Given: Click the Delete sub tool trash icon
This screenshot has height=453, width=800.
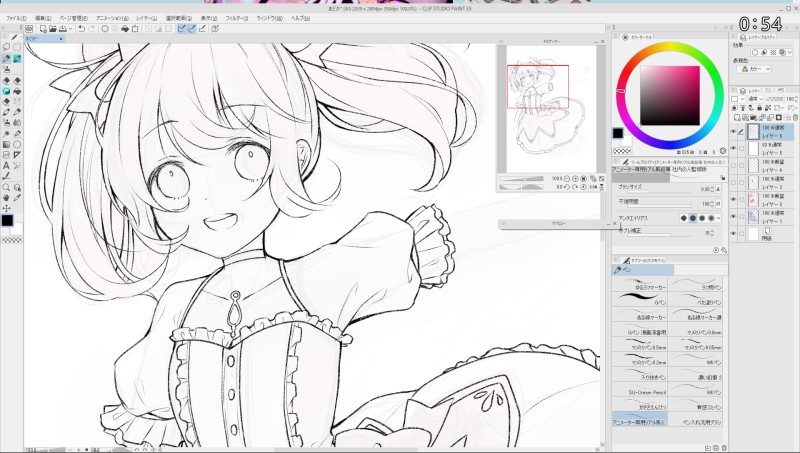Looking at the screenshot, I should click(724, 448).
